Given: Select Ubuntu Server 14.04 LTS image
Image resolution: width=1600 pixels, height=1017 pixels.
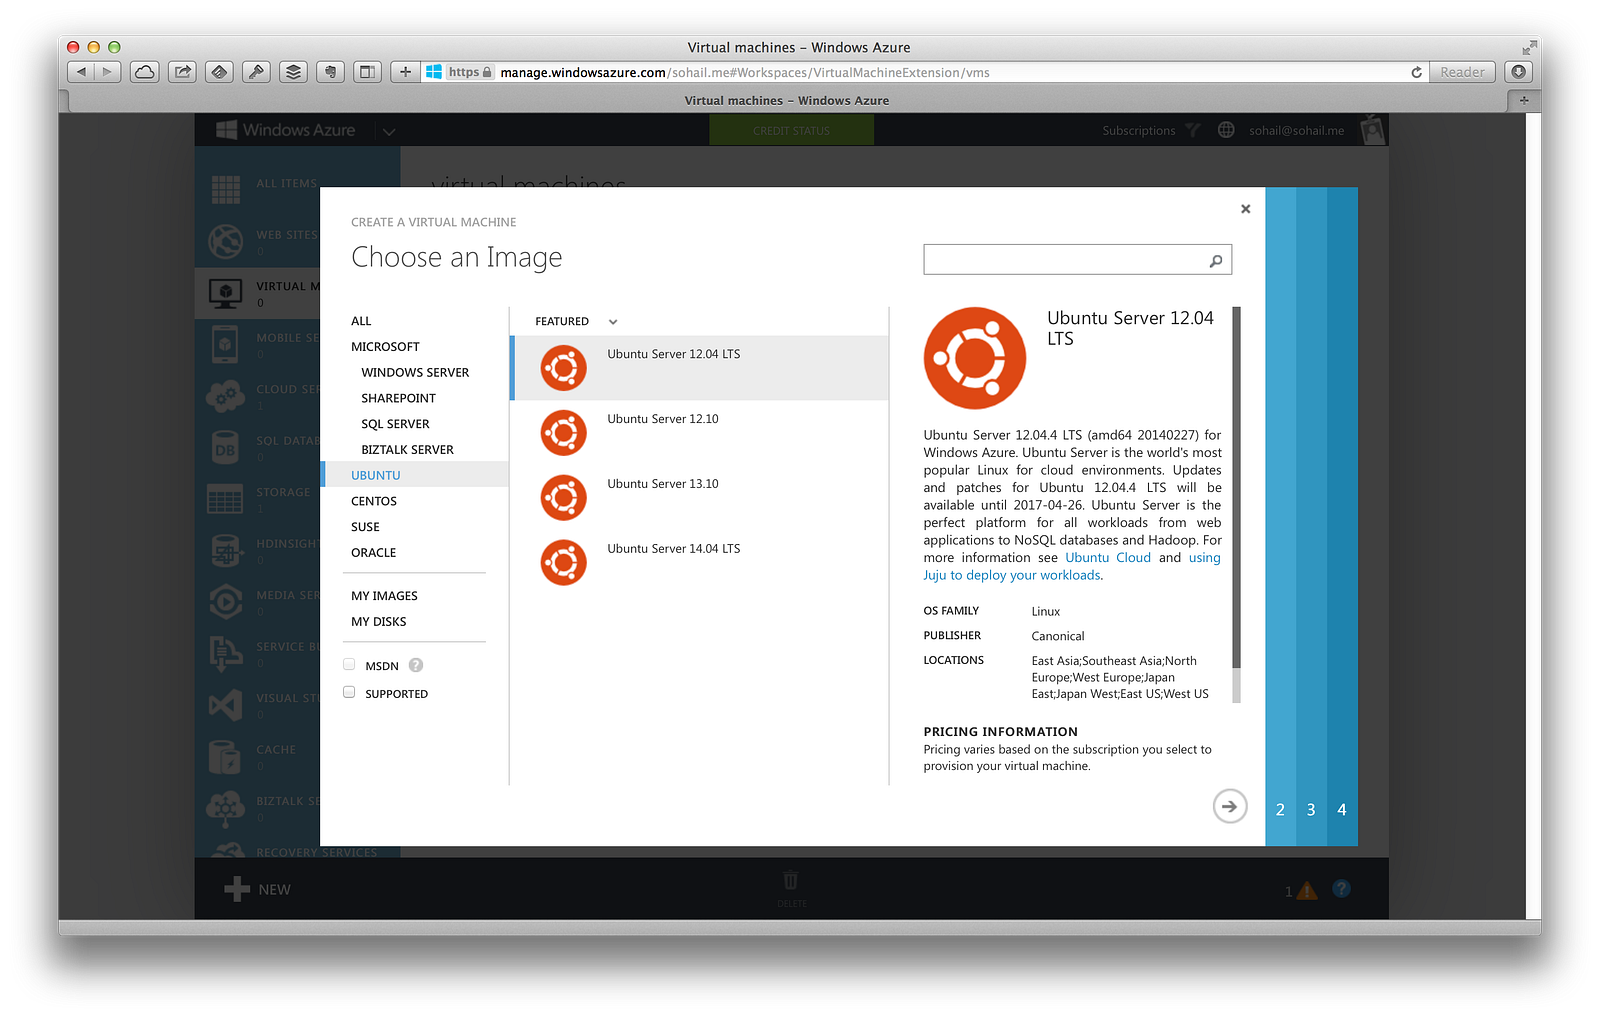Looking at the screenshot, I should point(699,562).
